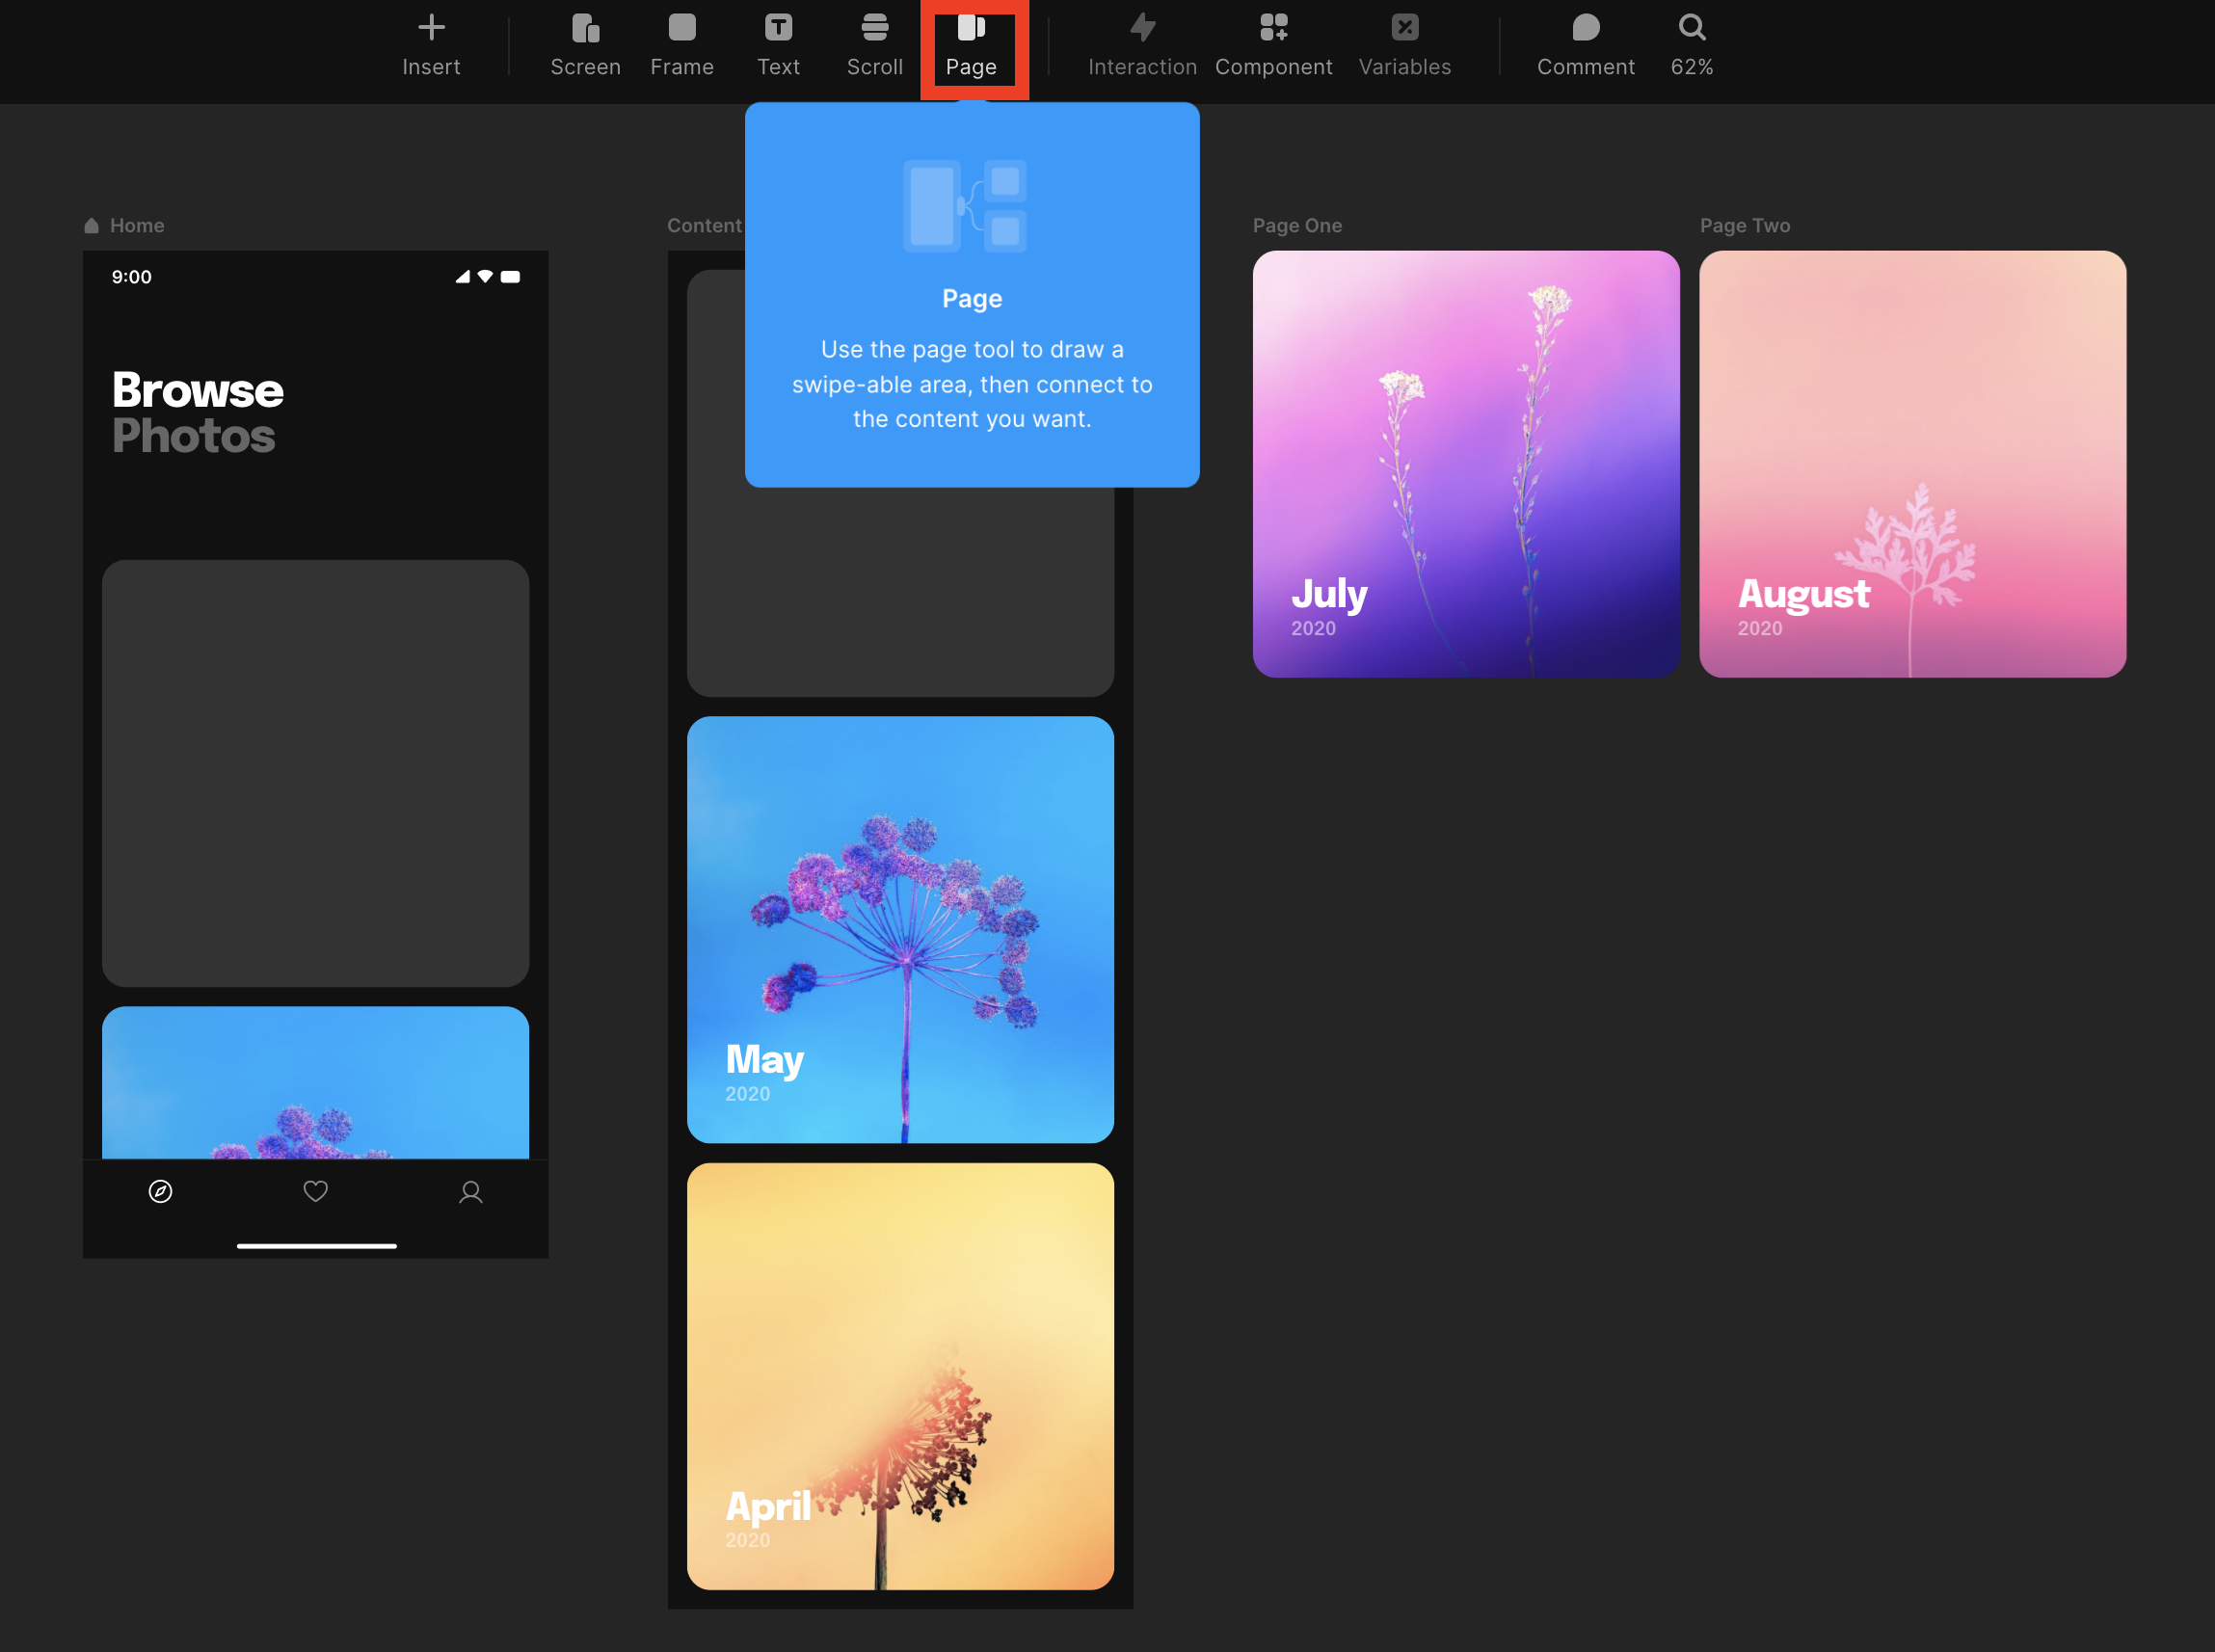2215x1652 pixels.
Task: Add a Comment
Action: click(x=1585, y=44)
